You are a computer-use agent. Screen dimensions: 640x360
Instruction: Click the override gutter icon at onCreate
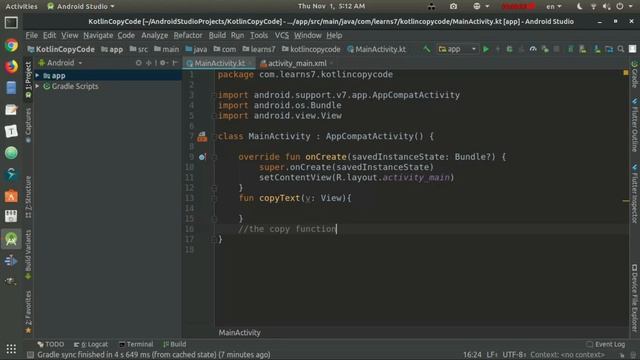coord(202,157)
